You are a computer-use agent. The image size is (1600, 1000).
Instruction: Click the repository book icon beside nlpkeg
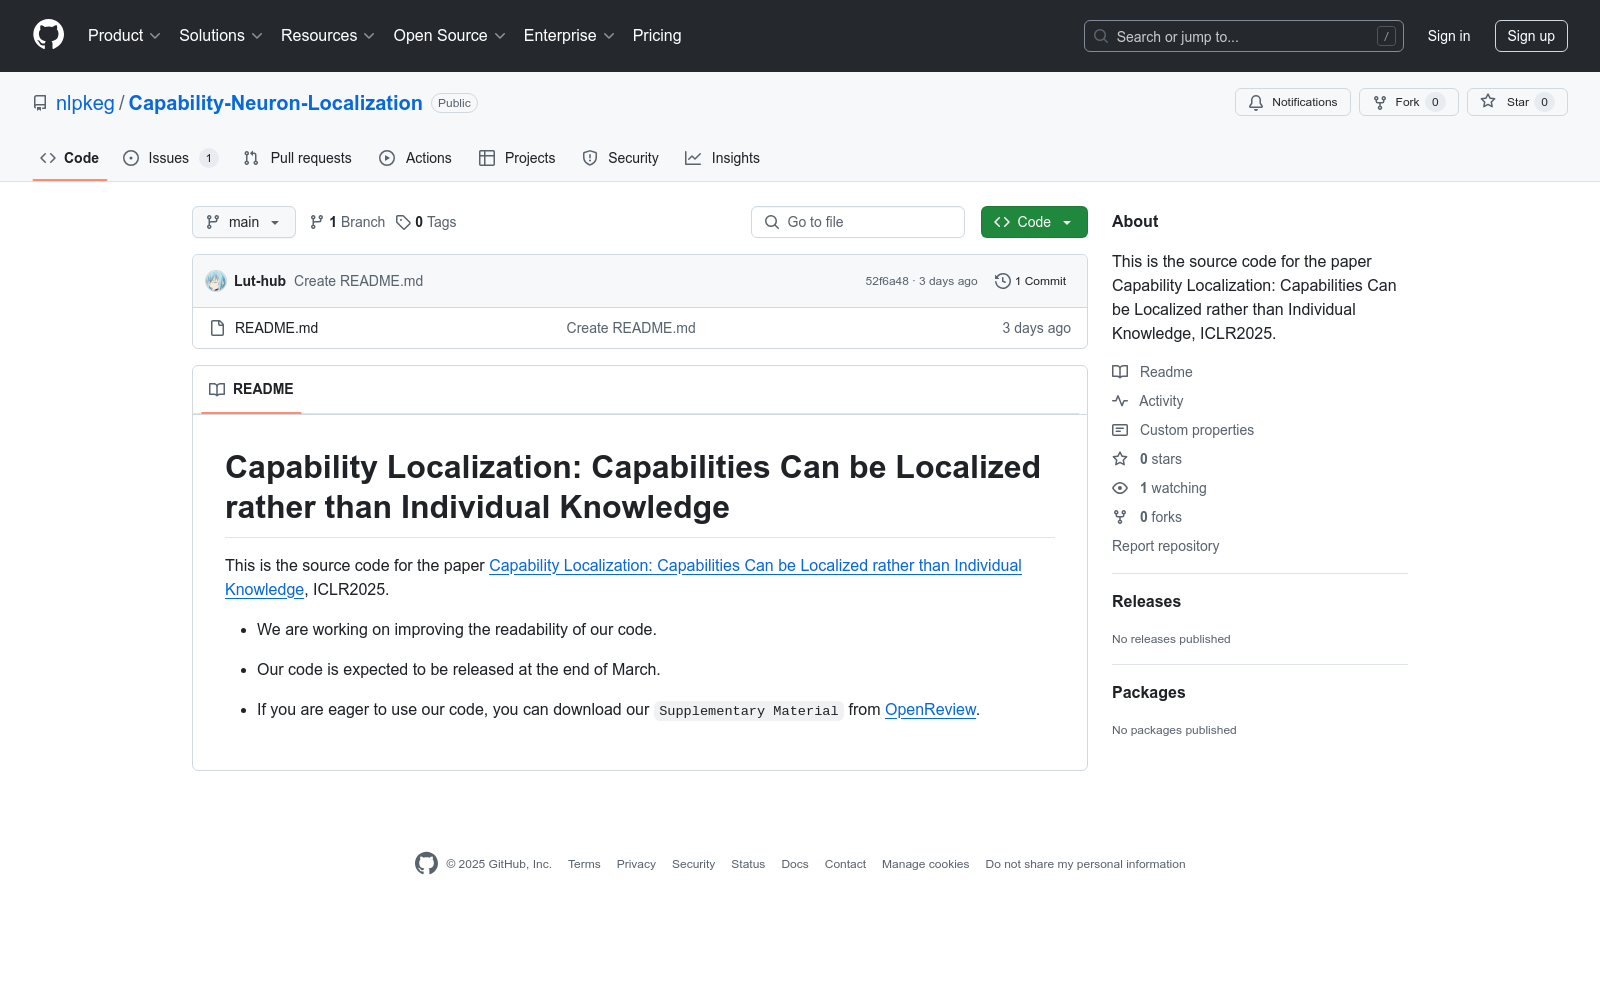click(40, 103)
